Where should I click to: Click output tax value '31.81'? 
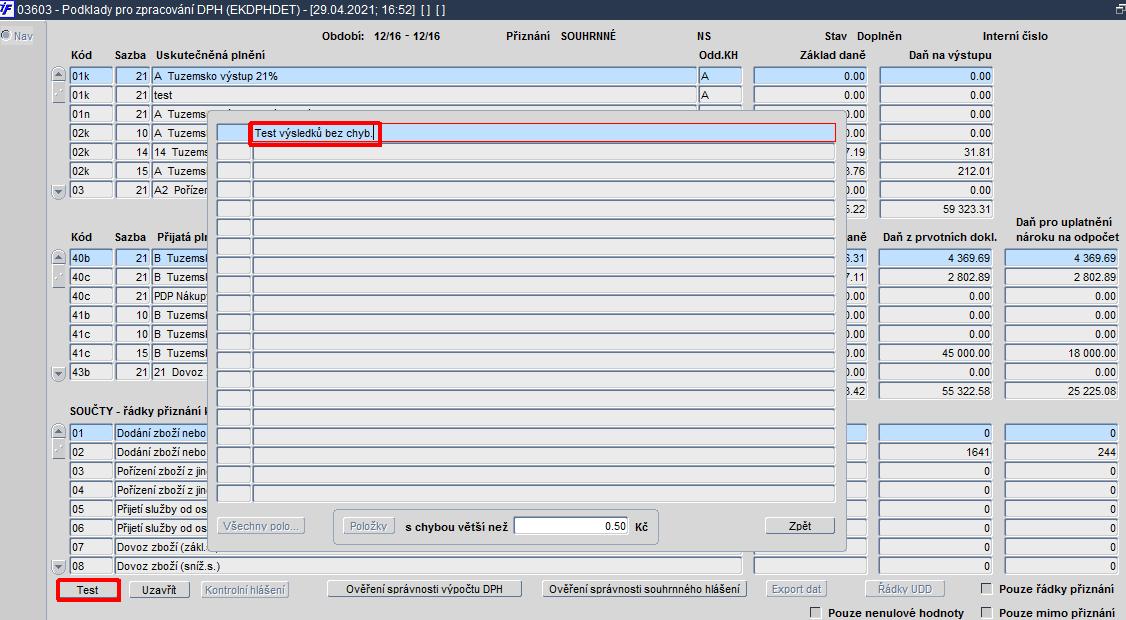(x=936, y=152)
